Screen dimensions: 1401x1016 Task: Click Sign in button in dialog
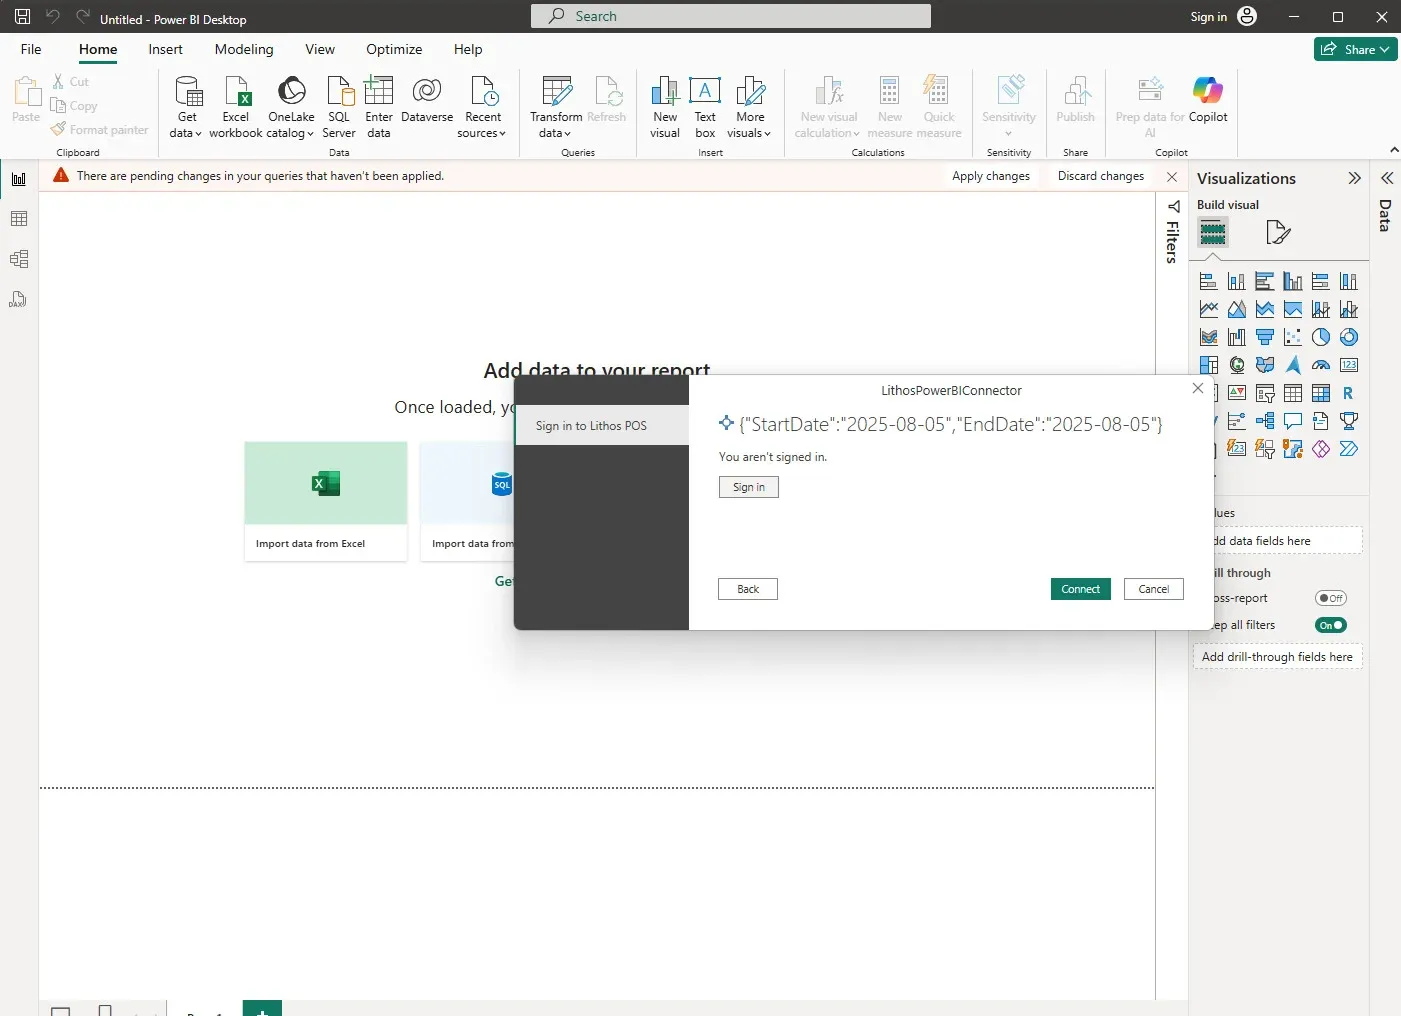point(749,487)
